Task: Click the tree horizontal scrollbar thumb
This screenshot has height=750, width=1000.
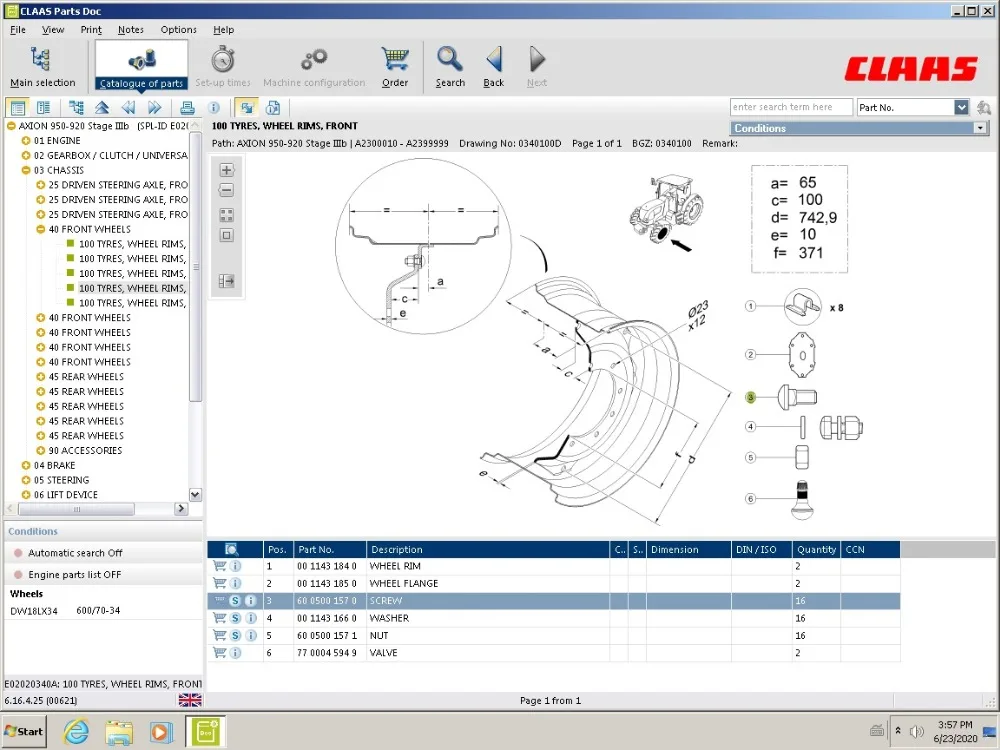Action: pos(77,509)
